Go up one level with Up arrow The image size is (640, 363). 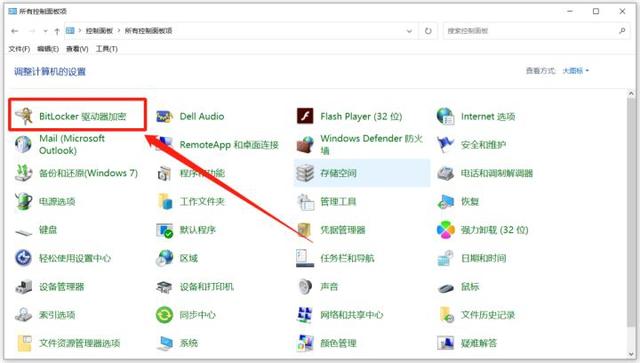click(57, 31)
